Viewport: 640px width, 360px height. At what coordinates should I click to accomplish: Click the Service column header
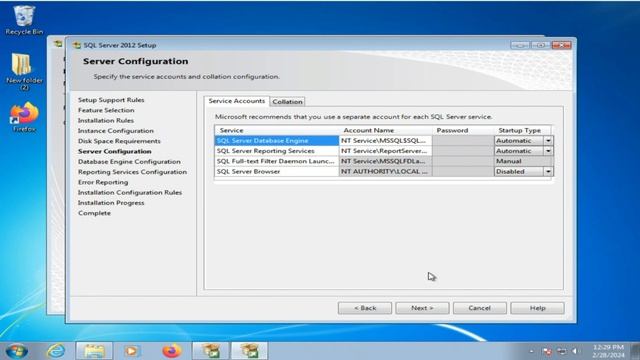coord(277,130)
